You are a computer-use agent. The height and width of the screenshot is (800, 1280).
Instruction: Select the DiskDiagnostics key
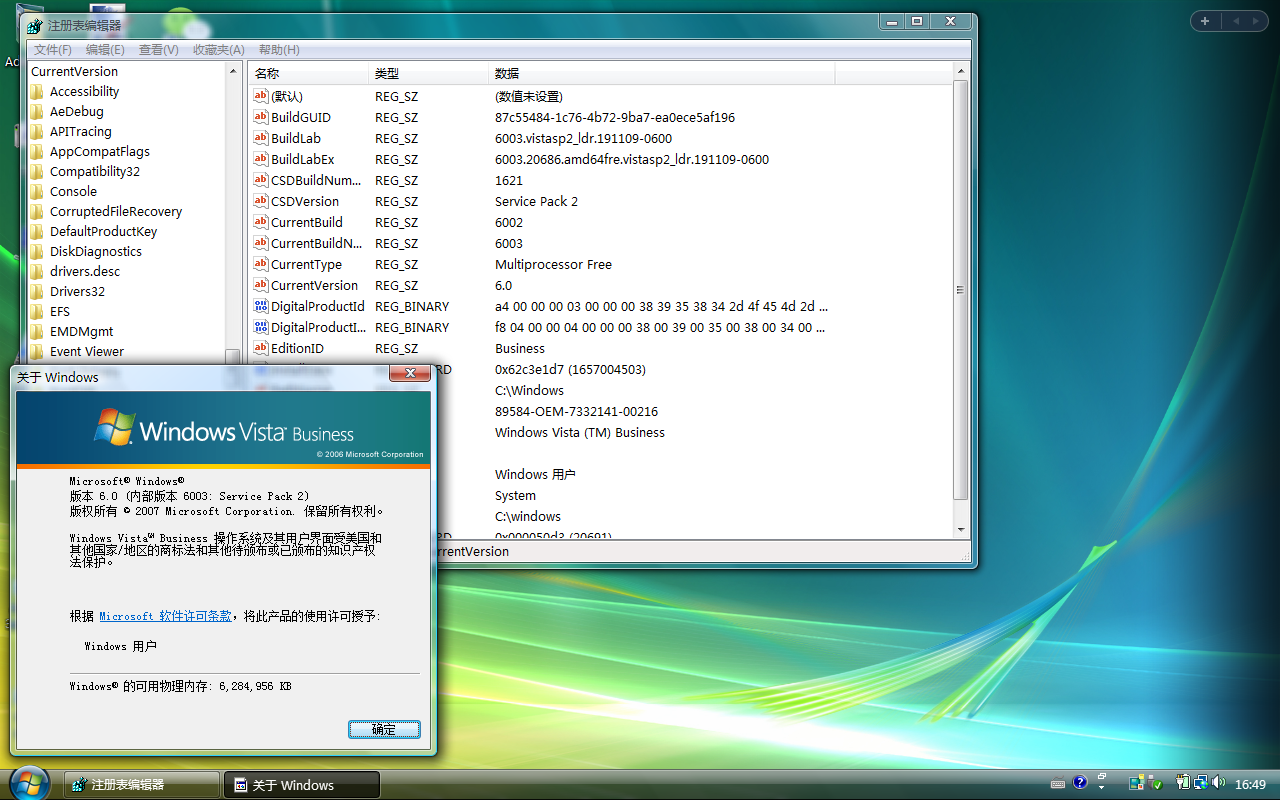pyautogui.click(x=96, y=252)
